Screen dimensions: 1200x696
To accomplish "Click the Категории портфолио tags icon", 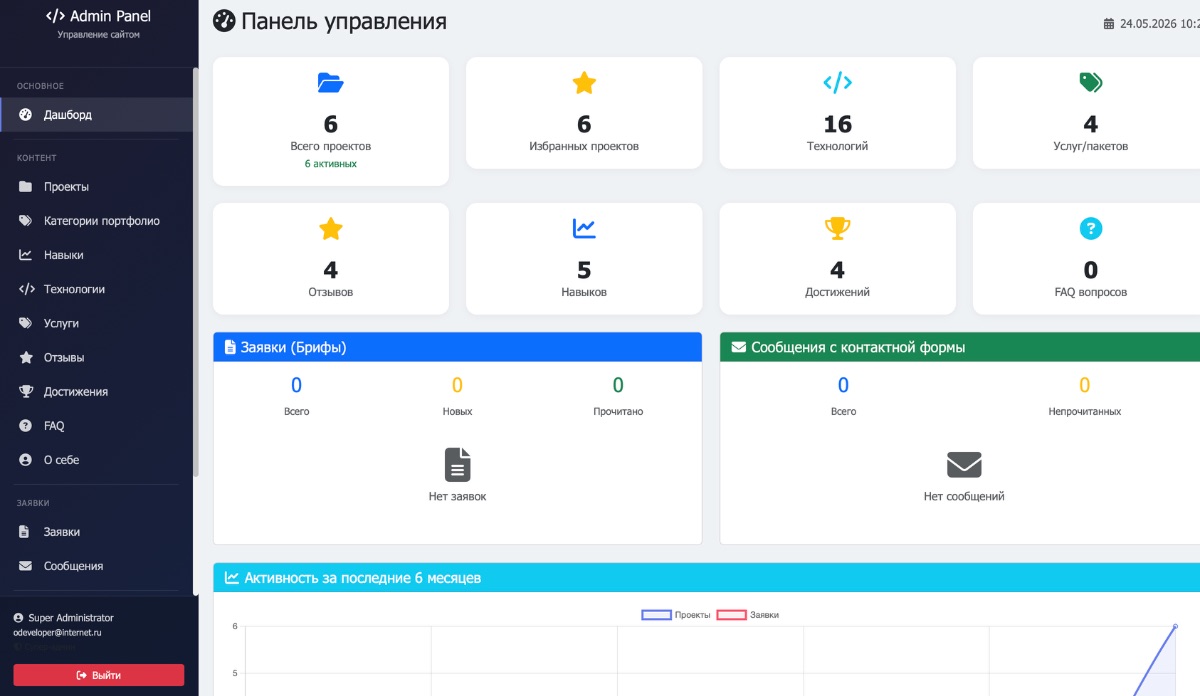I will tap(25, 221).
